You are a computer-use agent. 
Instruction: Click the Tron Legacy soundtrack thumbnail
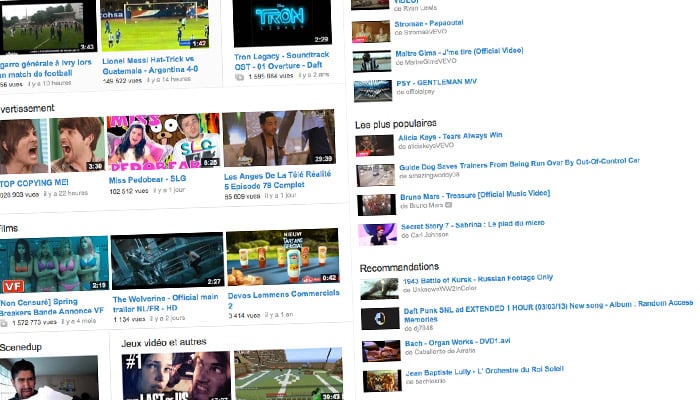(281, 24)
